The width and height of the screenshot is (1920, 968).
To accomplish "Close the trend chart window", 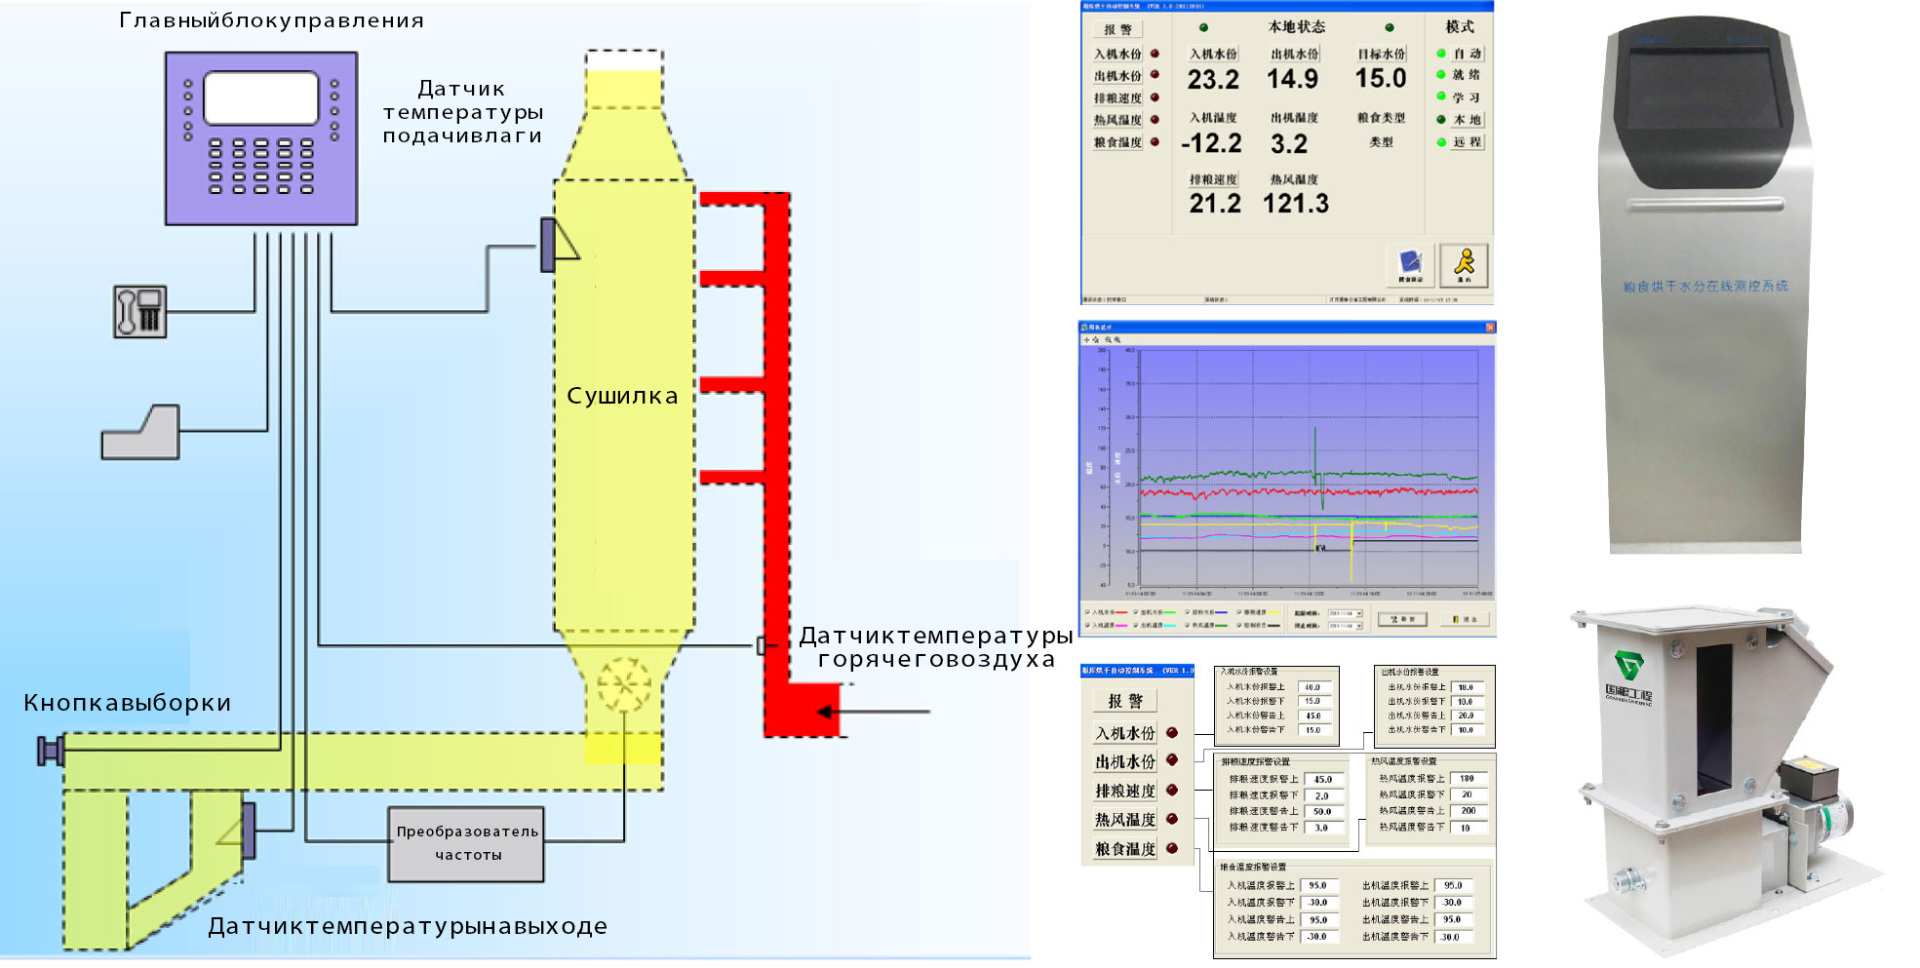I will coord(1490,327).
